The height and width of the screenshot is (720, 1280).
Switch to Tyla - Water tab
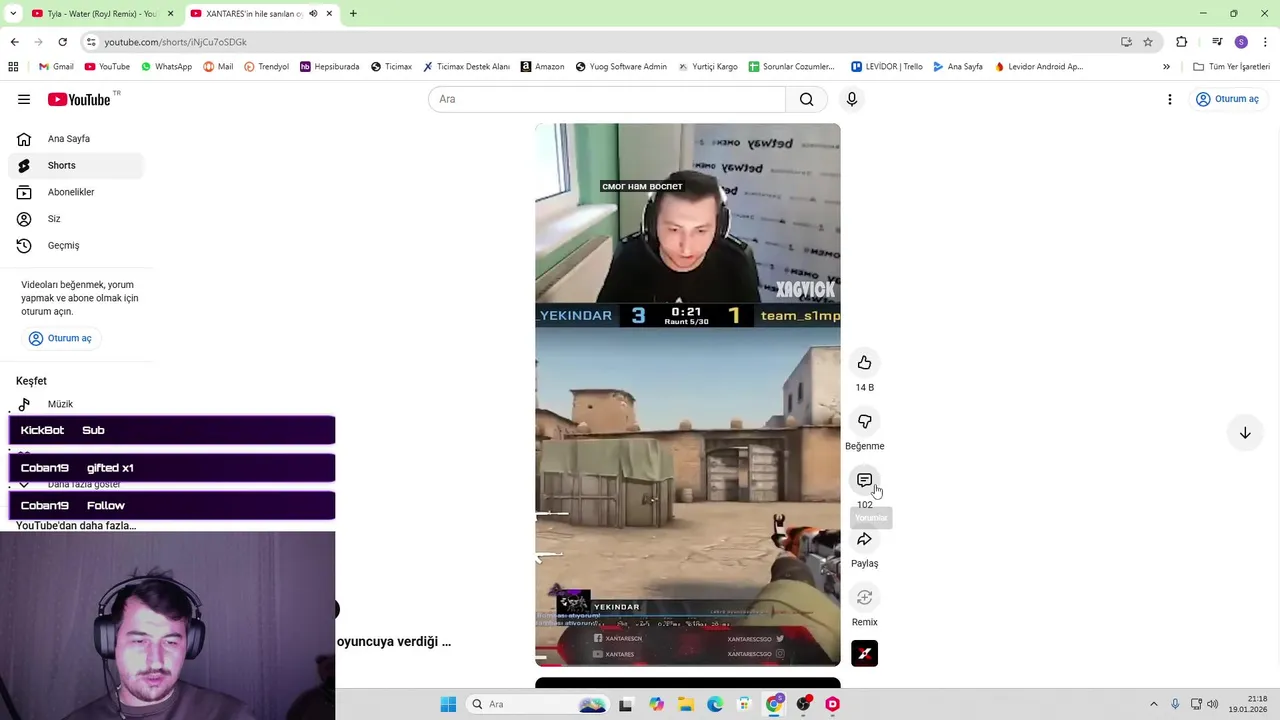click(101, 14)
